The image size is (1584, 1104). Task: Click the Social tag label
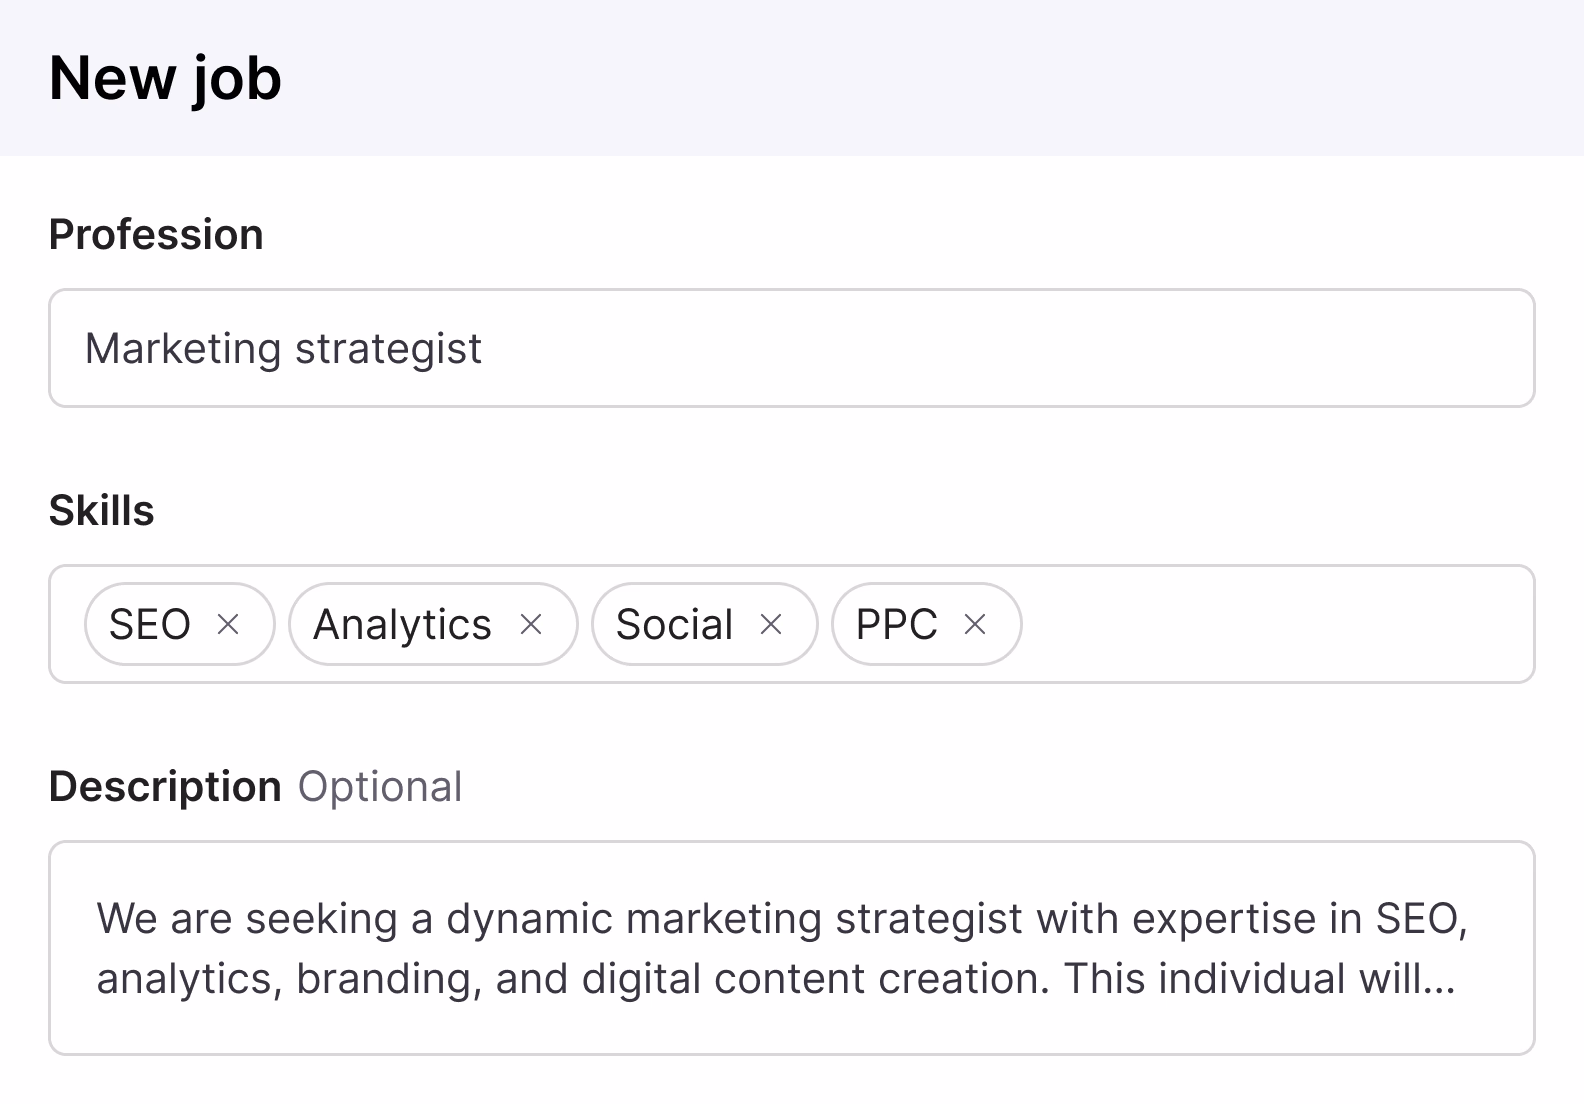click(674, 625)
